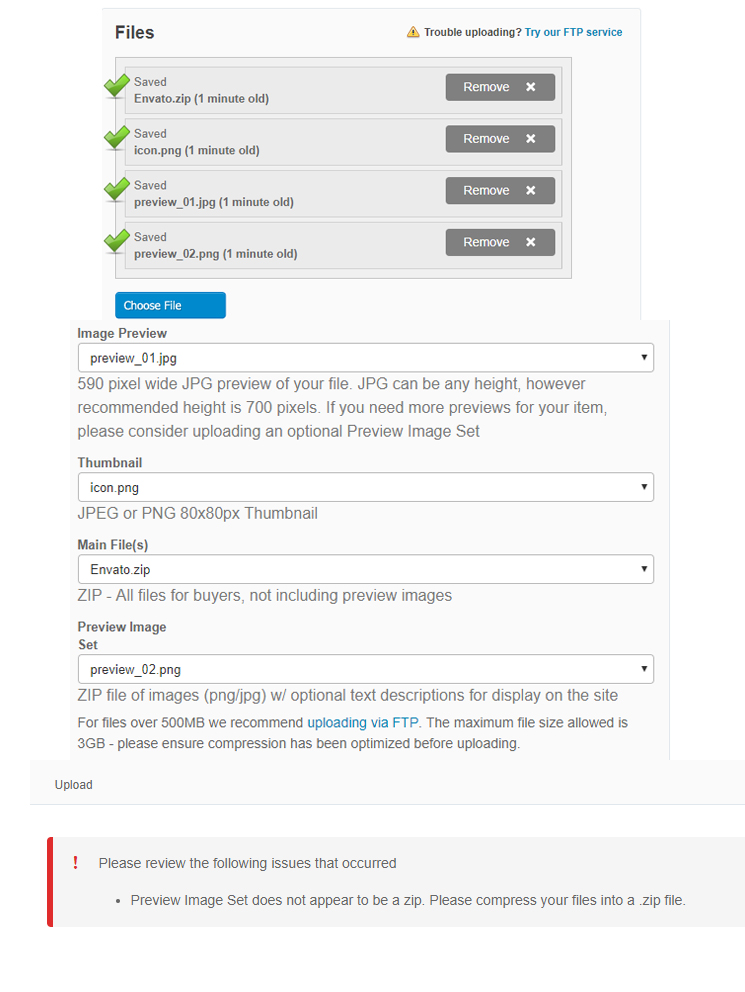745x992 pixels.
Task: Open the Try our FTP service link
Action: (x=574, y=32)
